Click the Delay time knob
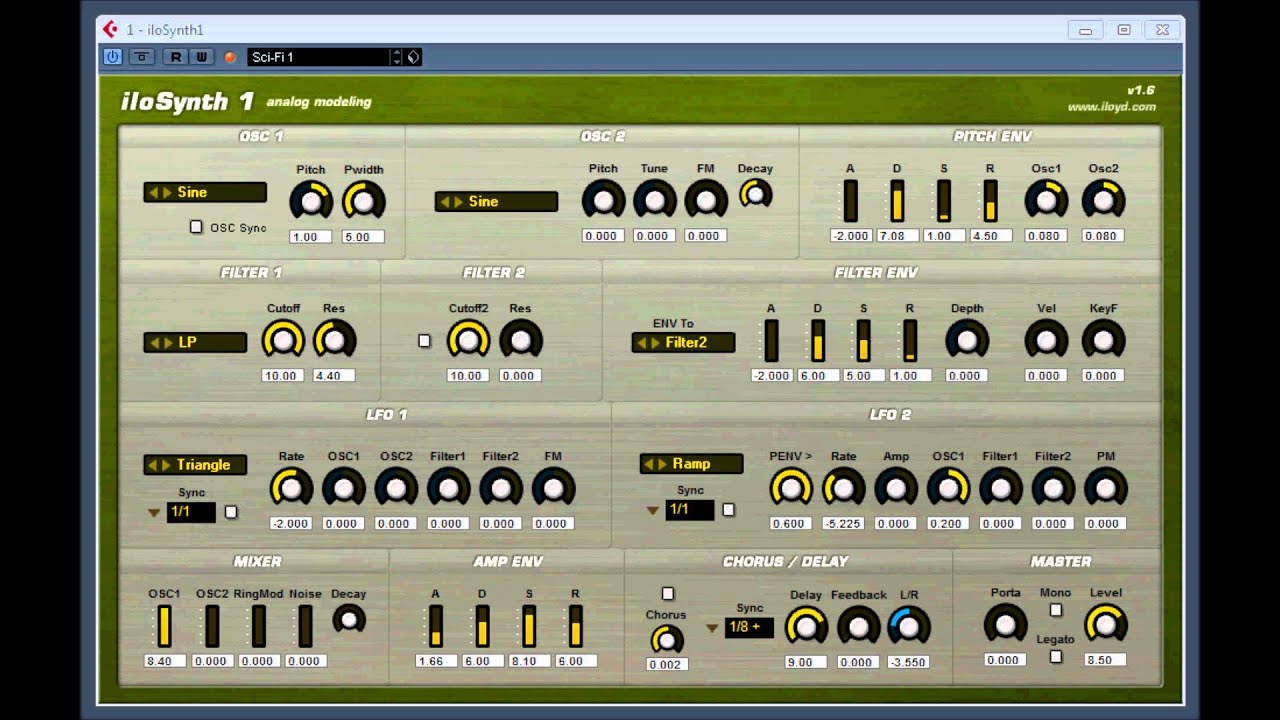This screenshot has width=1280, height=720. 806,626
